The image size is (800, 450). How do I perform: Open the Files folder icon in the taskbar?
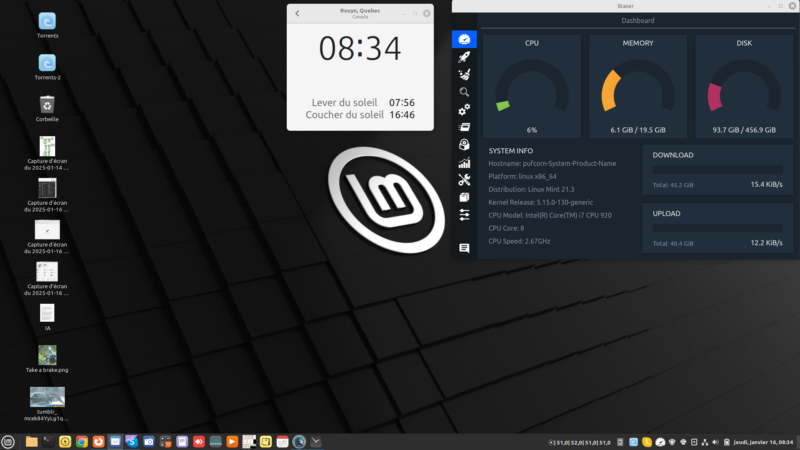pos(31,441)
